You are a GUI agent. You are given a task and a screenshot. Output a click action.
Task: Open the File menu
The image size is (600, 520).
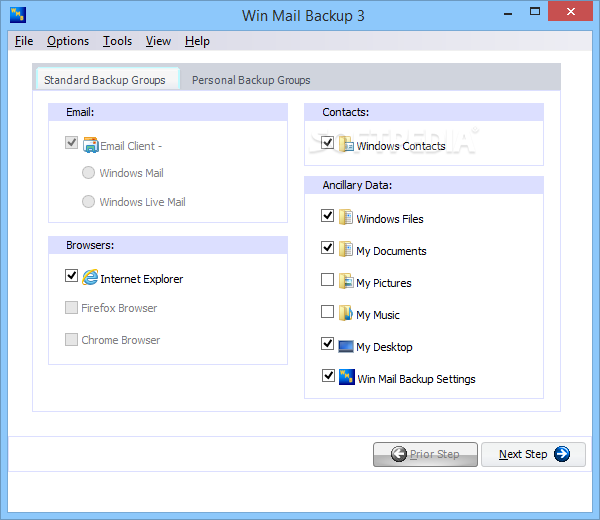click(24, 41)
